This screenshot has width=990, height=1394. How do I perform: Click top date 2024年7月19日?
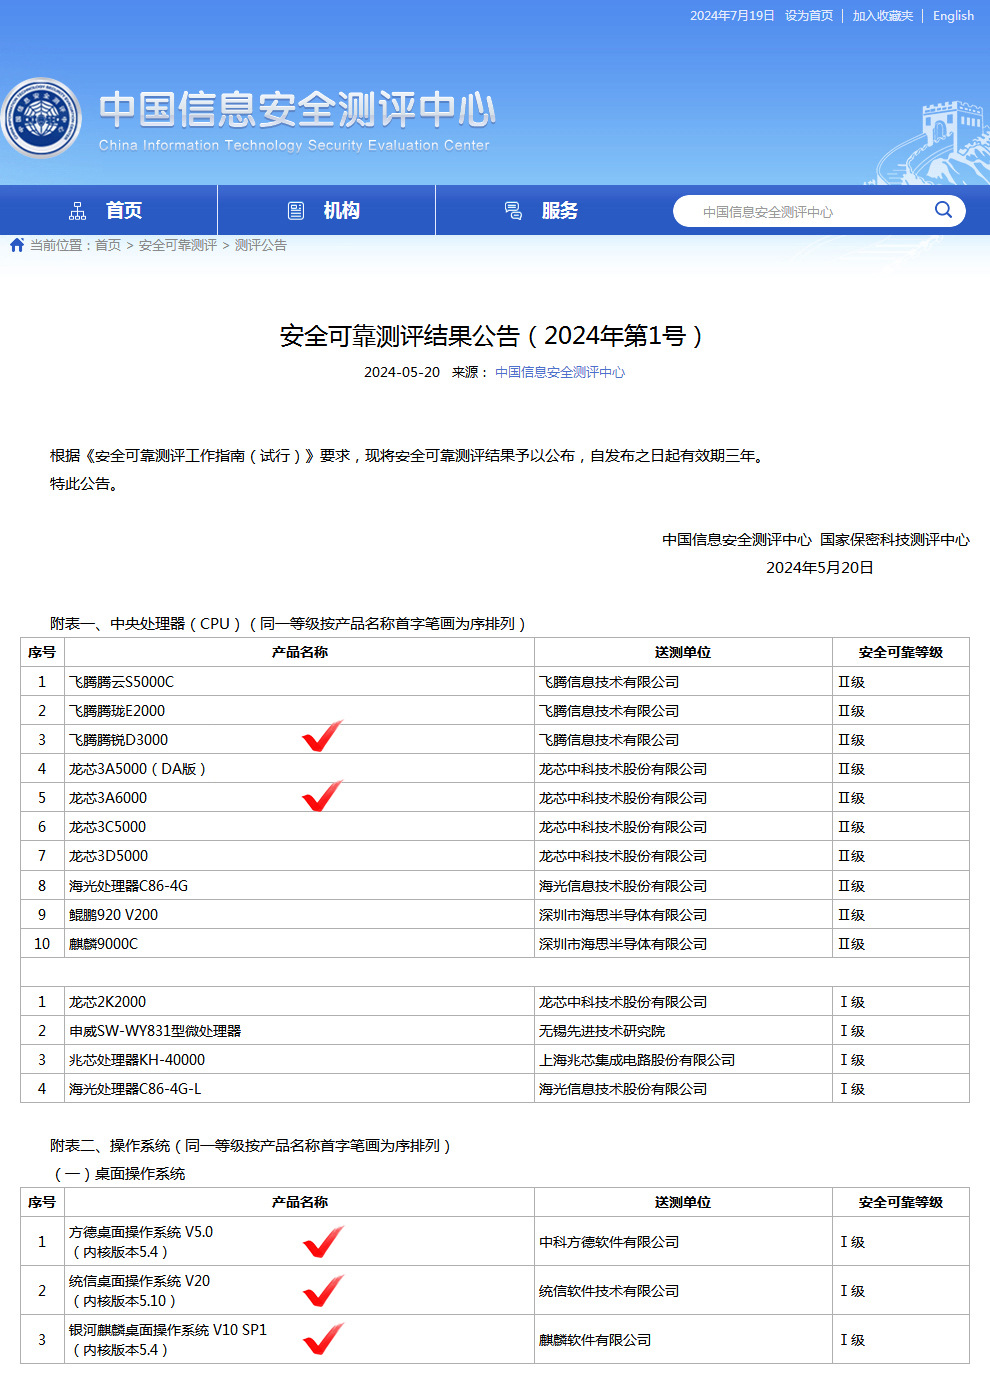(x=732, y=16)
